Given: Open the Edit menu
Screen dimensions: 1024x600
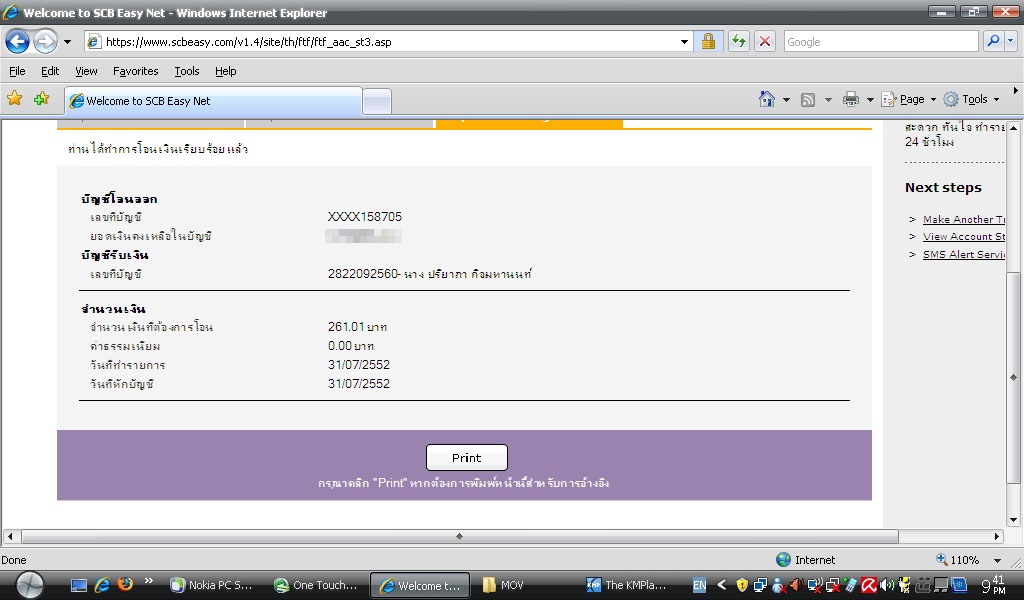Looking at the screenshot, I should click(50, 71).
